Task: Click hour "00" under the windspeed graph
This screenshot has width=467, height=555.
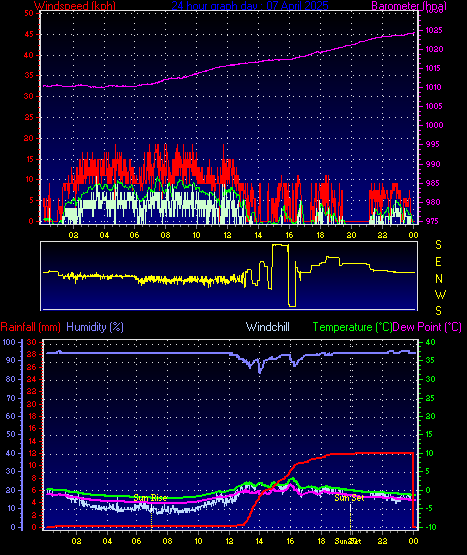Action: [413, 235]
